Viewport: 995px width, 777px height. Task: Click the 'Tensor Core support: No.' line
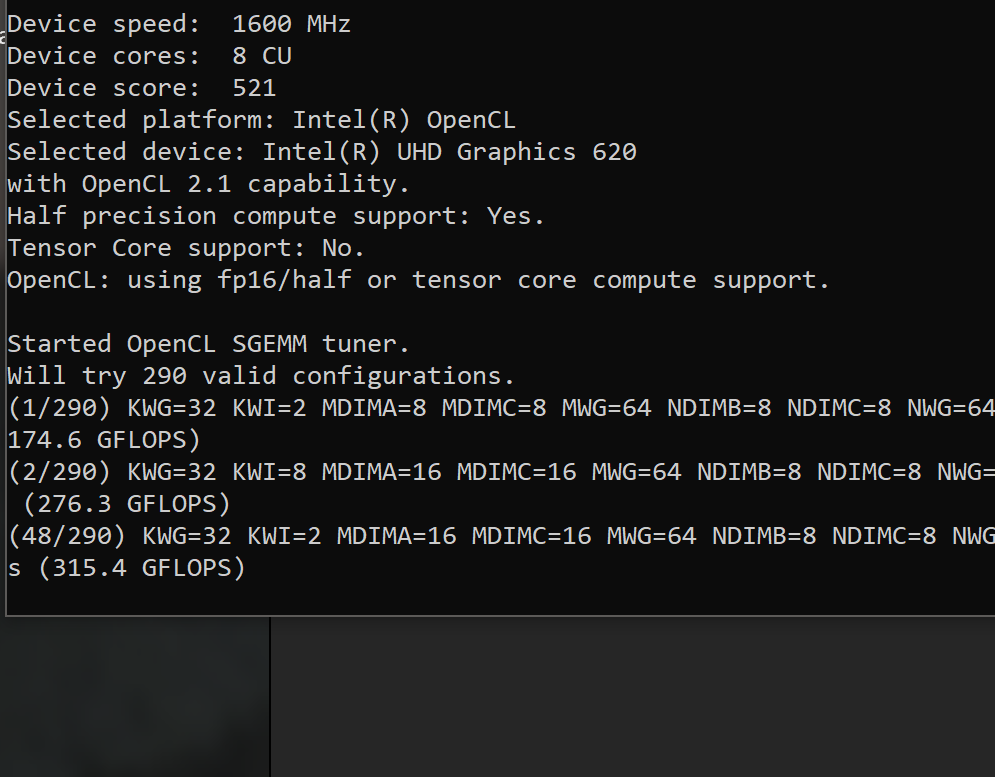[x=186, y=248]
